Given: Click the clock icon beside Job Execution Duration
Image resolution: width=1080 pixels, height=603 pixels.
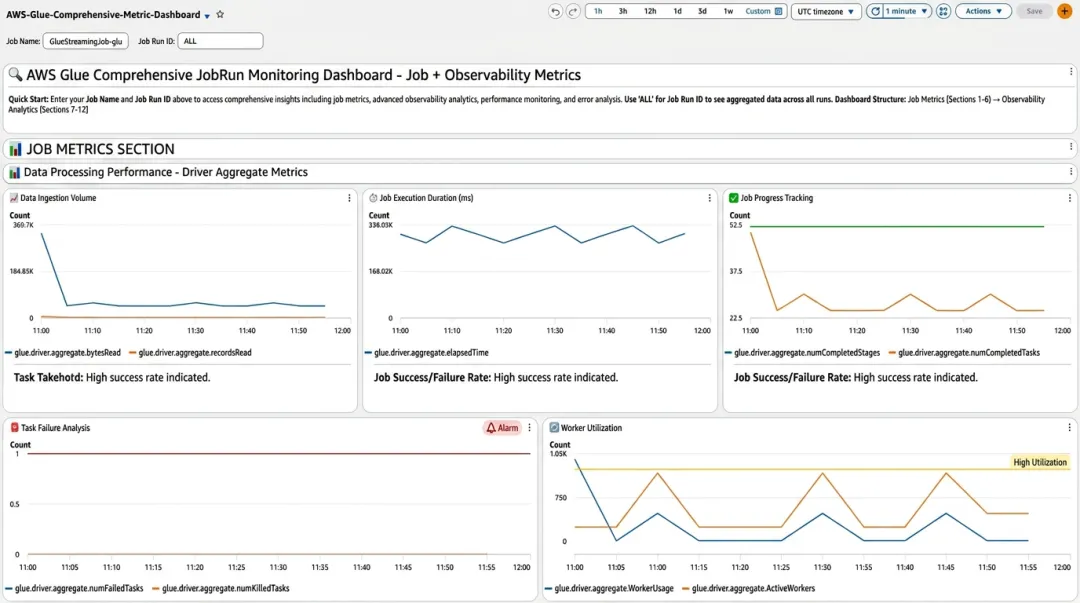Looking at the screenshot, I should click(x=373, y=198).
